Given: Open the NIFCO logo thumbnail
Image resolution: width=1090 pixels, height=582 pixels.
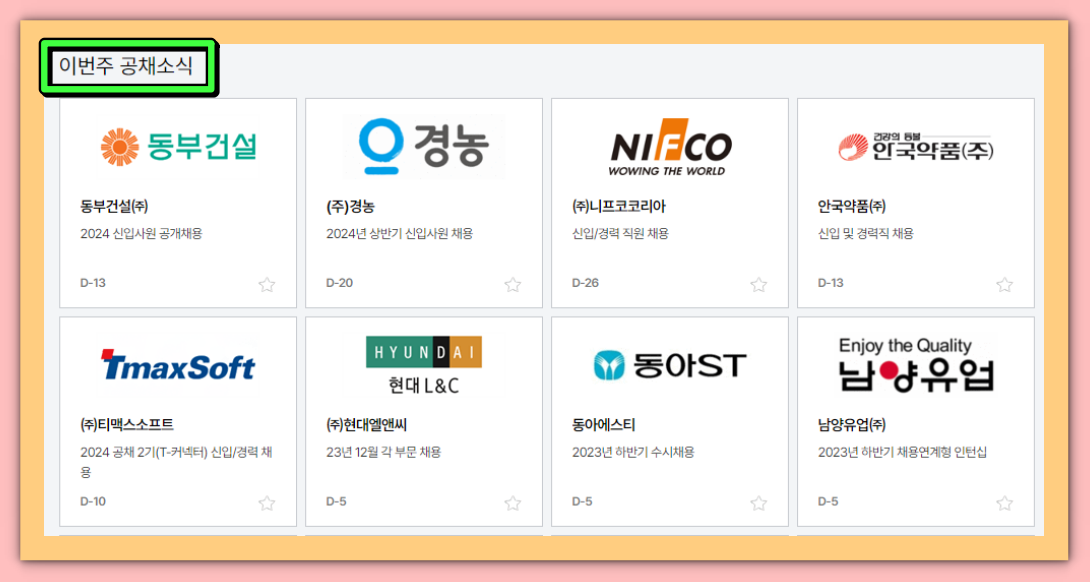Looking at the screenshot, I should tap(670, 147).
